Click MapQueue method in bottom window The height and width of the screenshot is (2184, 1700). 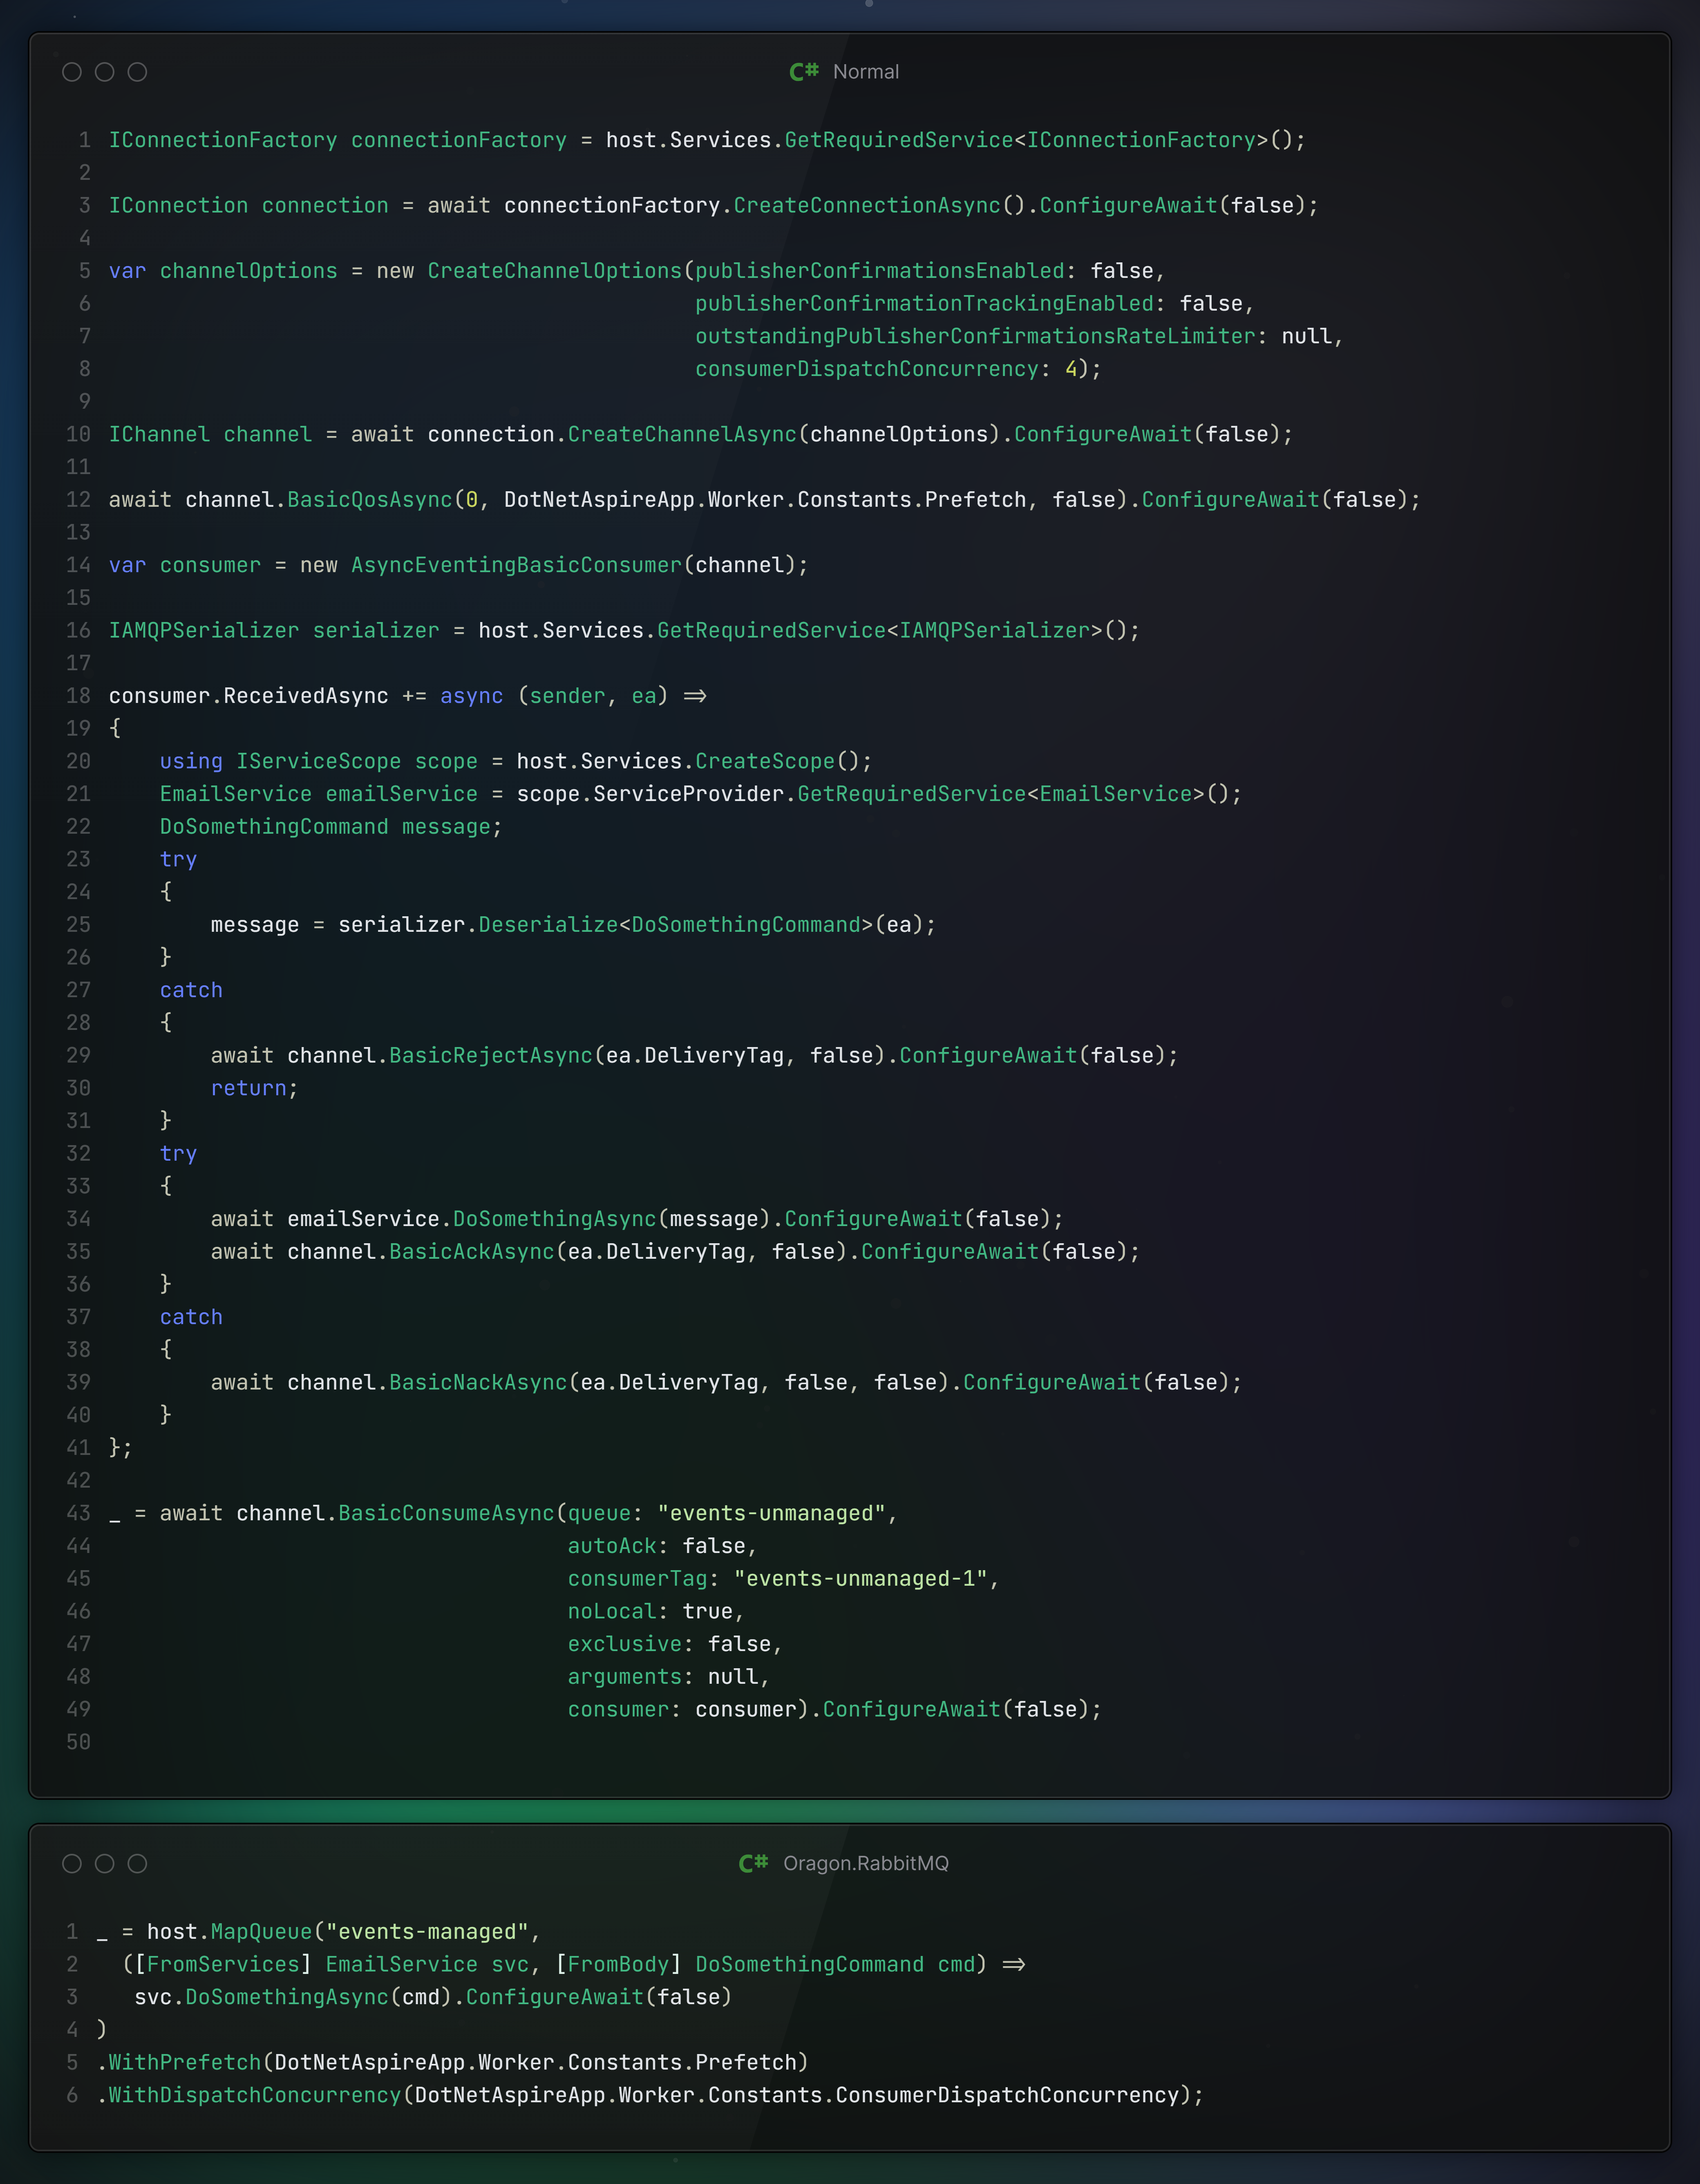(x=261, y=1932)
